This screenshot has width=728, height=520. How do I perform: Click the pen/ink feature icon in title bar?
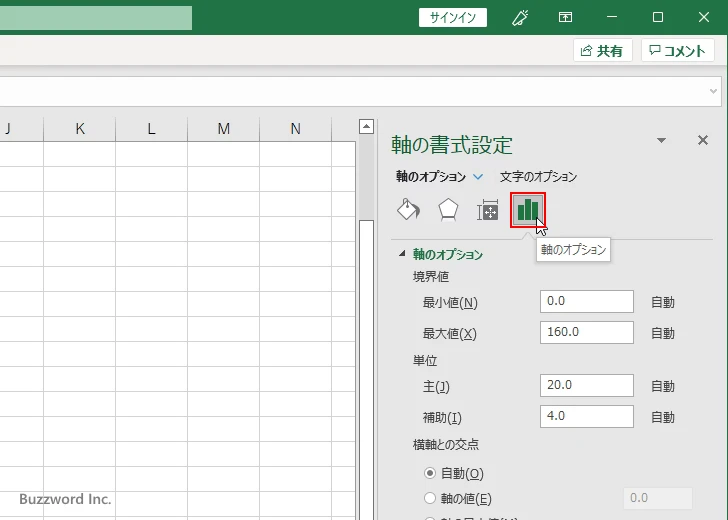tap(520, 18)
